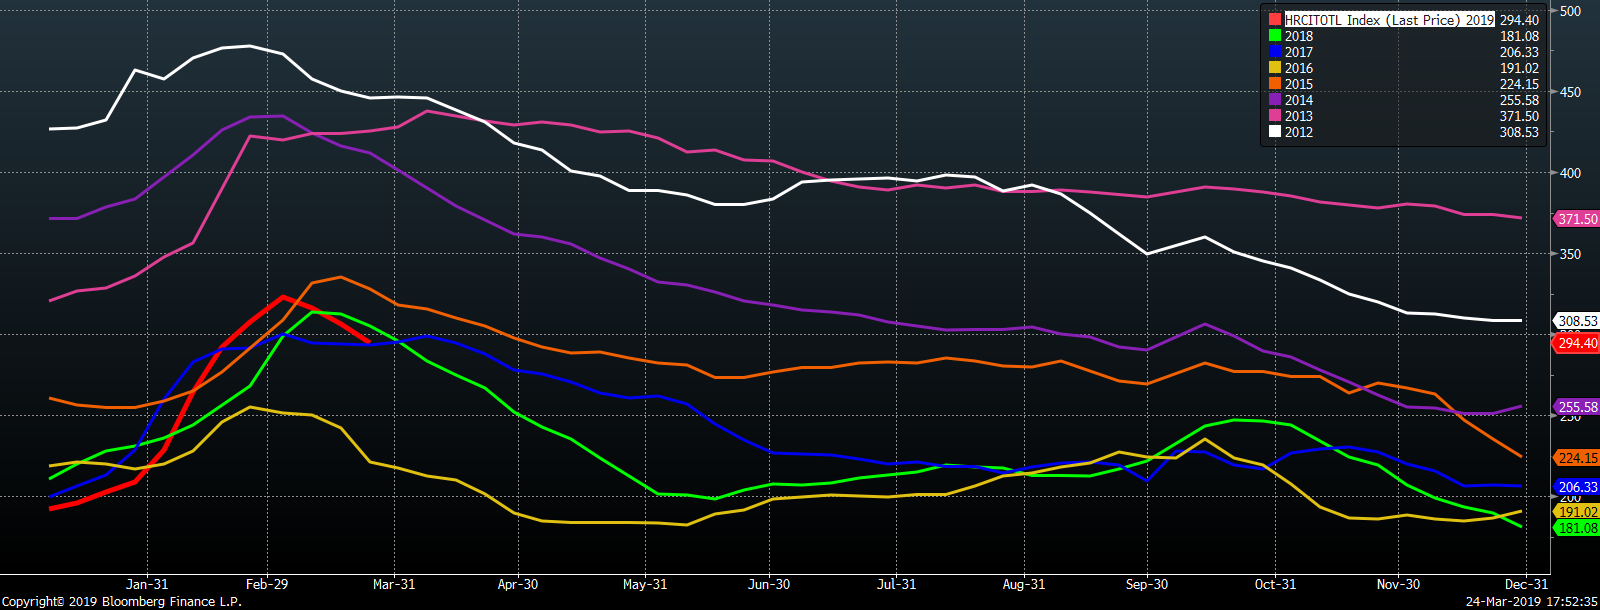This screenshot has height=610, width=1600.
Task: Click the Jun-30 date axis label
Action: 769,584
